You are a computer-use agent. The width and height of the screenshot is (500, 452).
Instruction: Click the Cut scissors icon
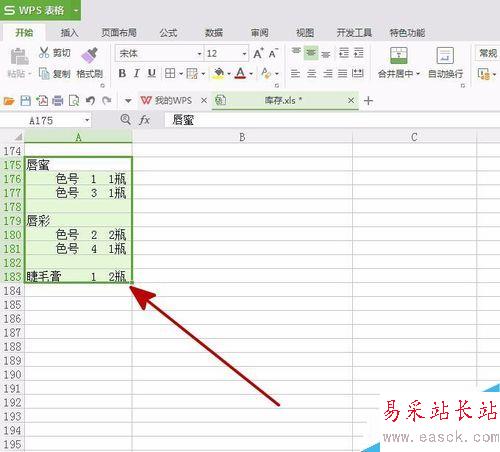tap(44, 53)
